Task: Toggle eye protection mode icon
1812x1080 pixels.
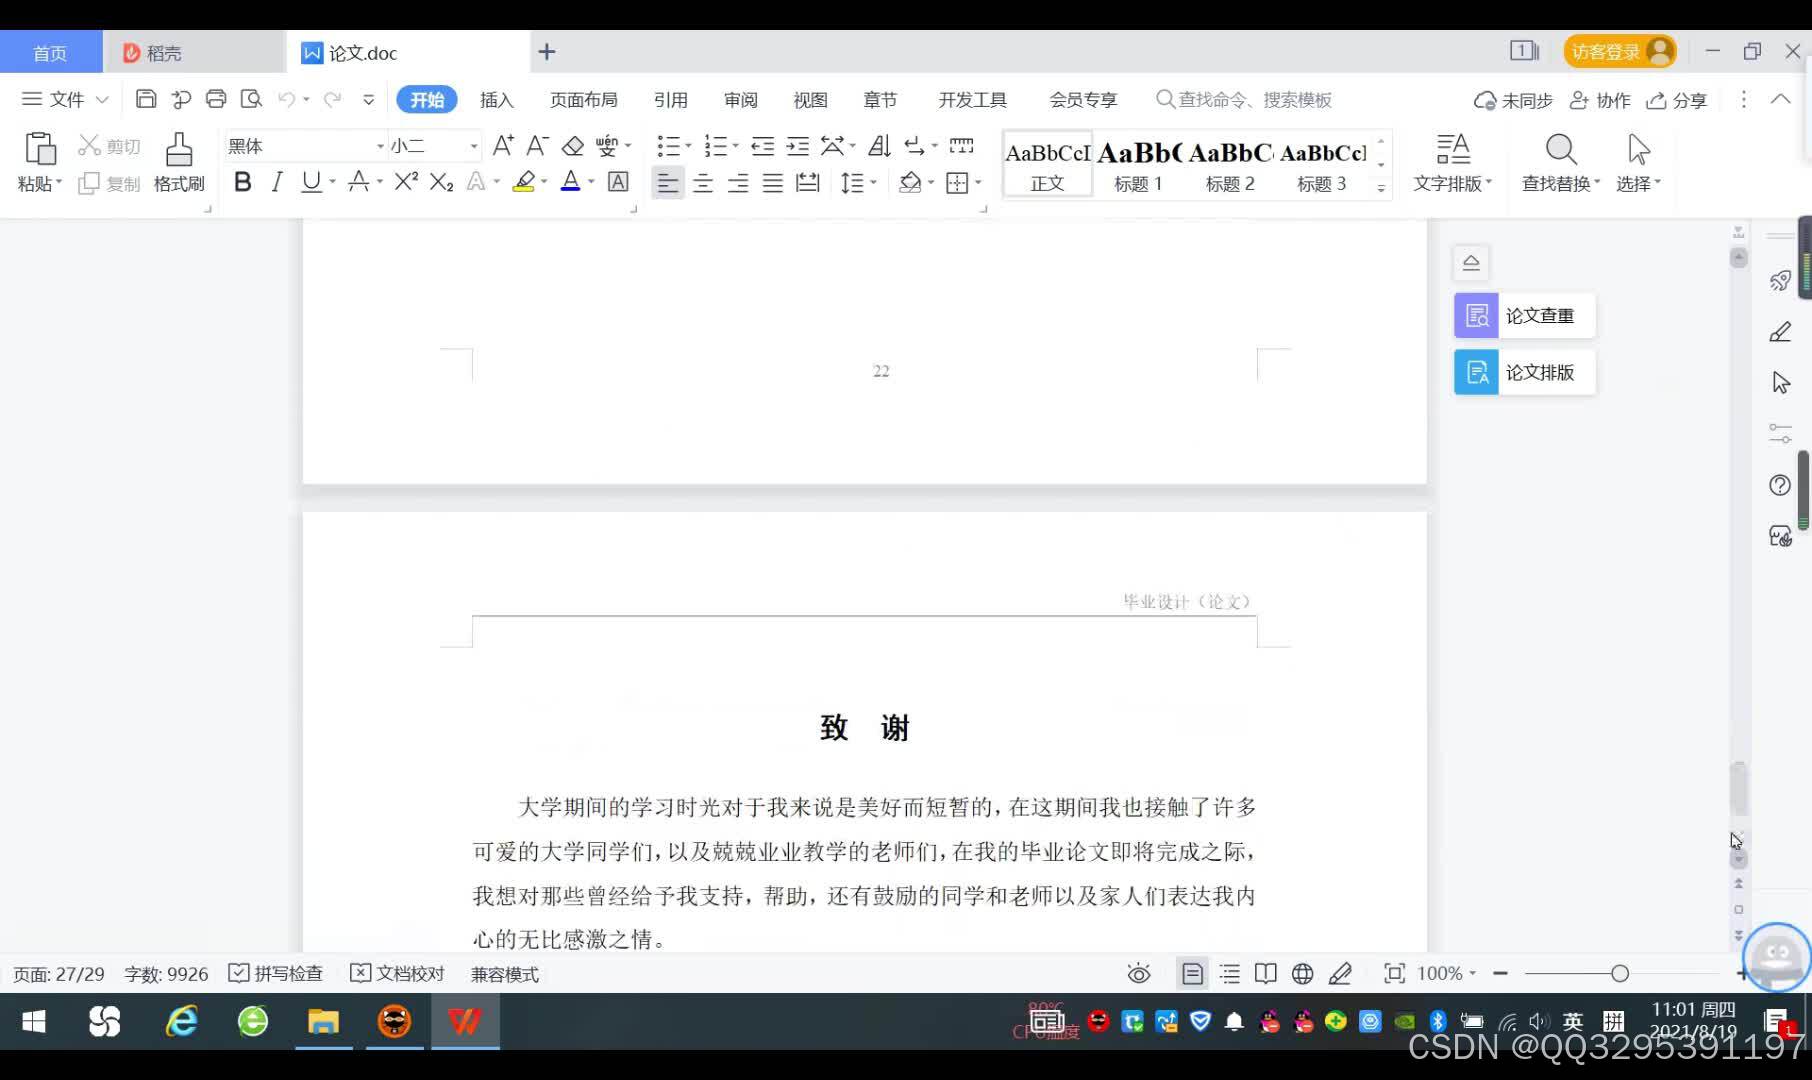Action: (1139, 973)
